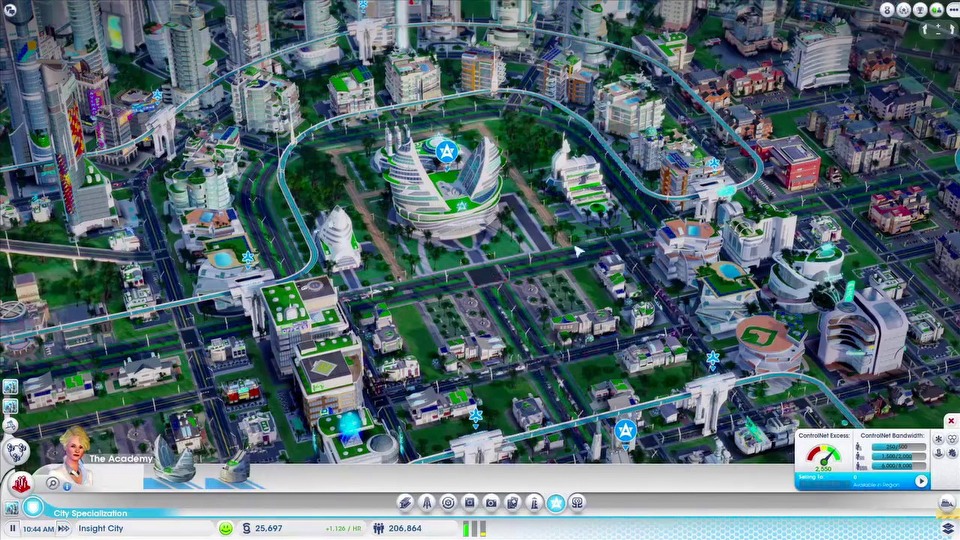Open the road tool icon on left edge
Screen dimensions: 960x540
coord(10,424)
